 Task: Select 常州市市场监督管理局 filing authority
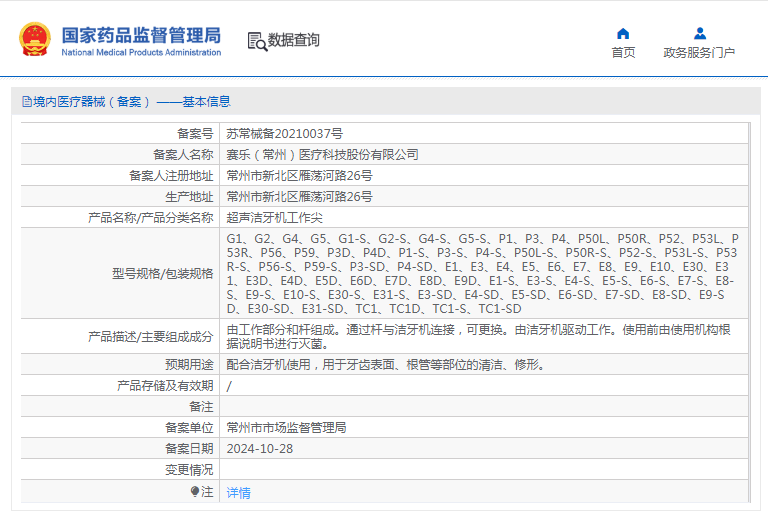(x=286, y=428)
